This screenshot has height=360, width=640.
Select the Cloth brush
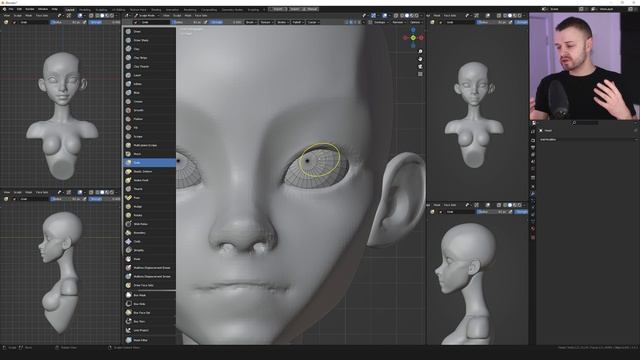pos(149,242)
